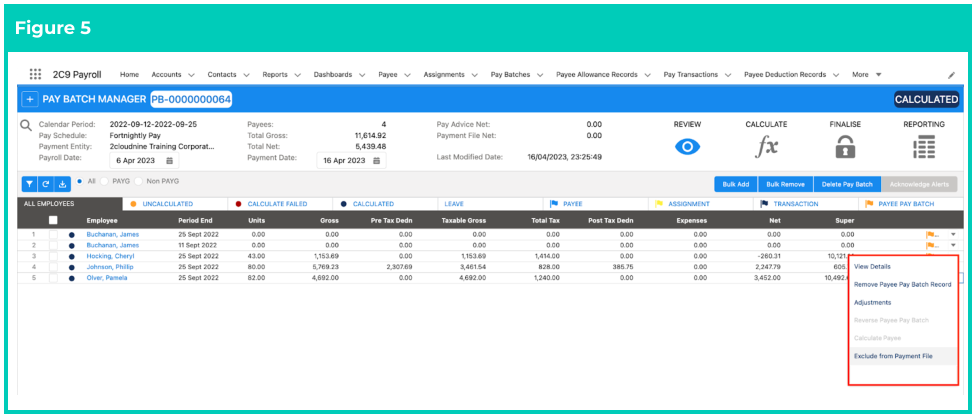Tick checkbox for row 2 Buchanan, James
This screenshot has width=976, height=418.
(x=54, y=245)
